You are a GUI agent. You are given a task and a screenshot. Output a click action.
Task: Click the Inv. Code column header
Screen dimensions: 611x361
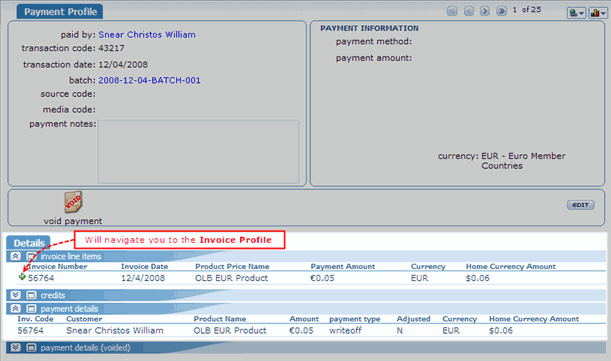(35, 319)
